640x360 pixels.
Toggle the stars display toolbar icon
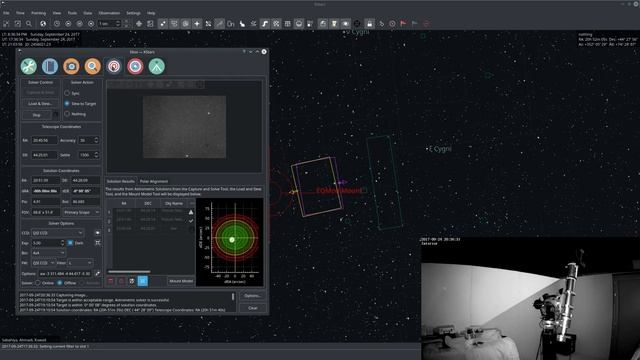[163, 24]
